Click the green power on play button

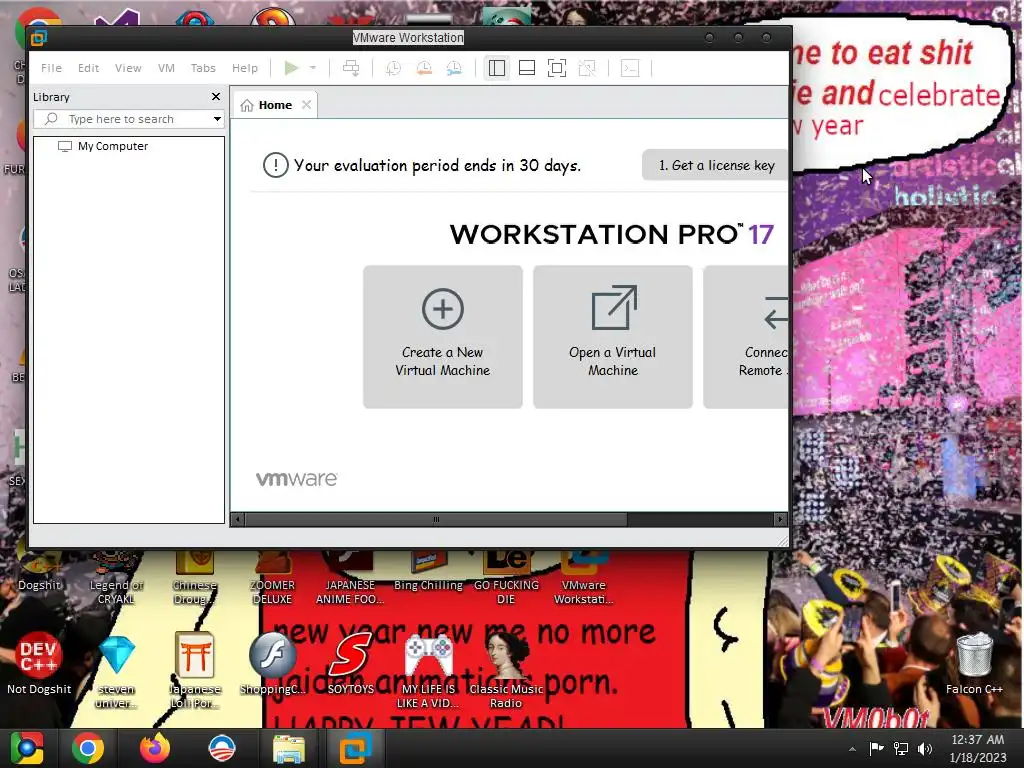[x=291, y=68]
